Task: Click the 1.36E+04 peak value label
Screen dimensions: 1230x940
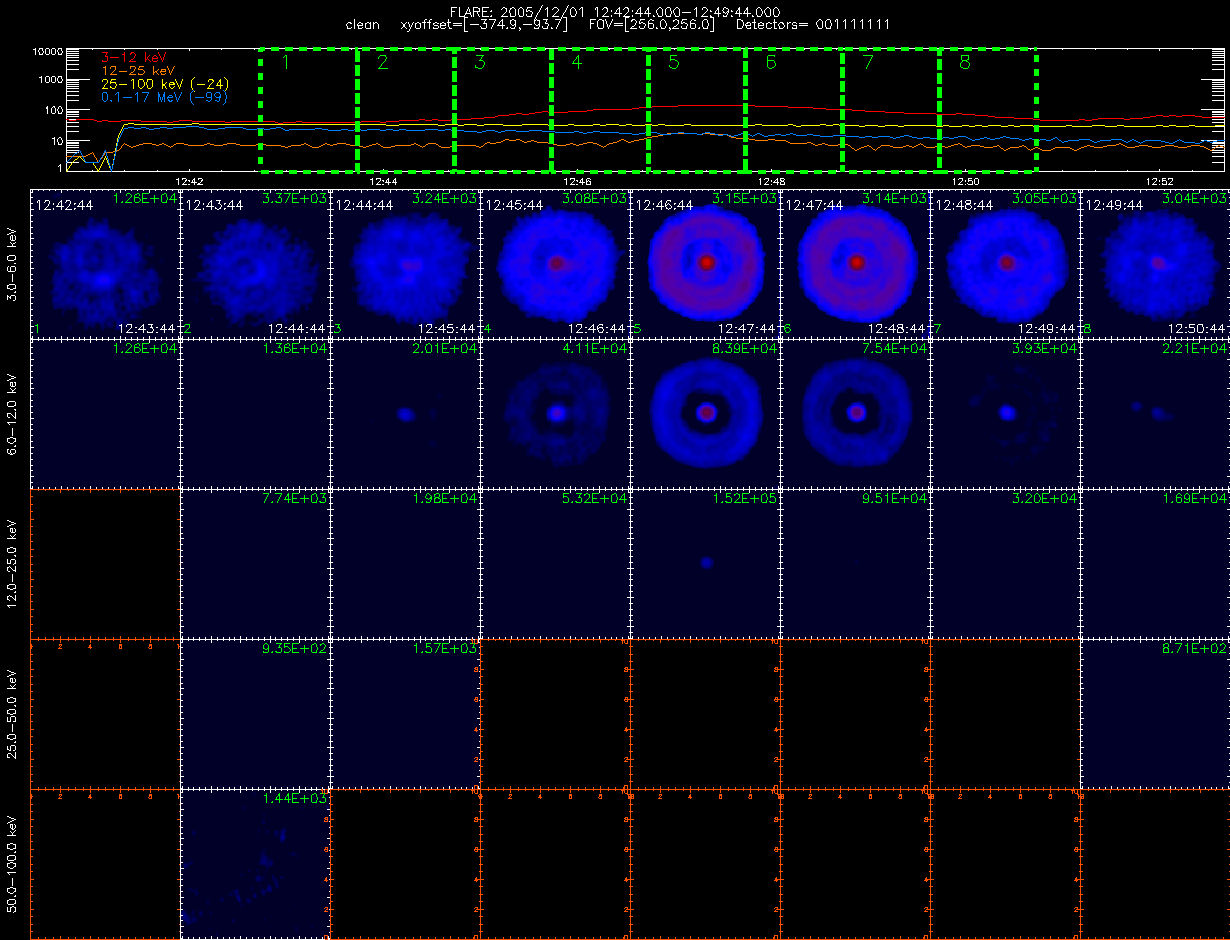Action: pyautogui.click(x=294, y=349)
